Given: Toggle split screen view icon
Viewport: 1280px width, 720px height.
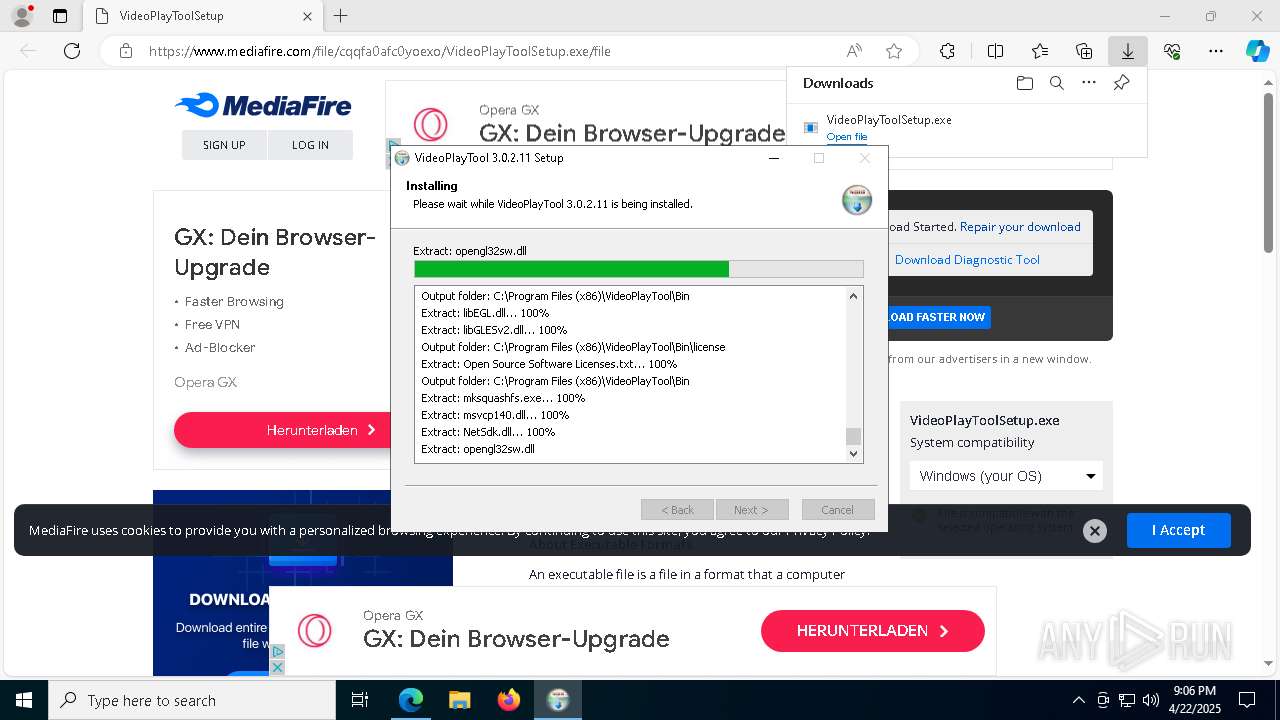Looking at the screenshot, I should (995, 51).
